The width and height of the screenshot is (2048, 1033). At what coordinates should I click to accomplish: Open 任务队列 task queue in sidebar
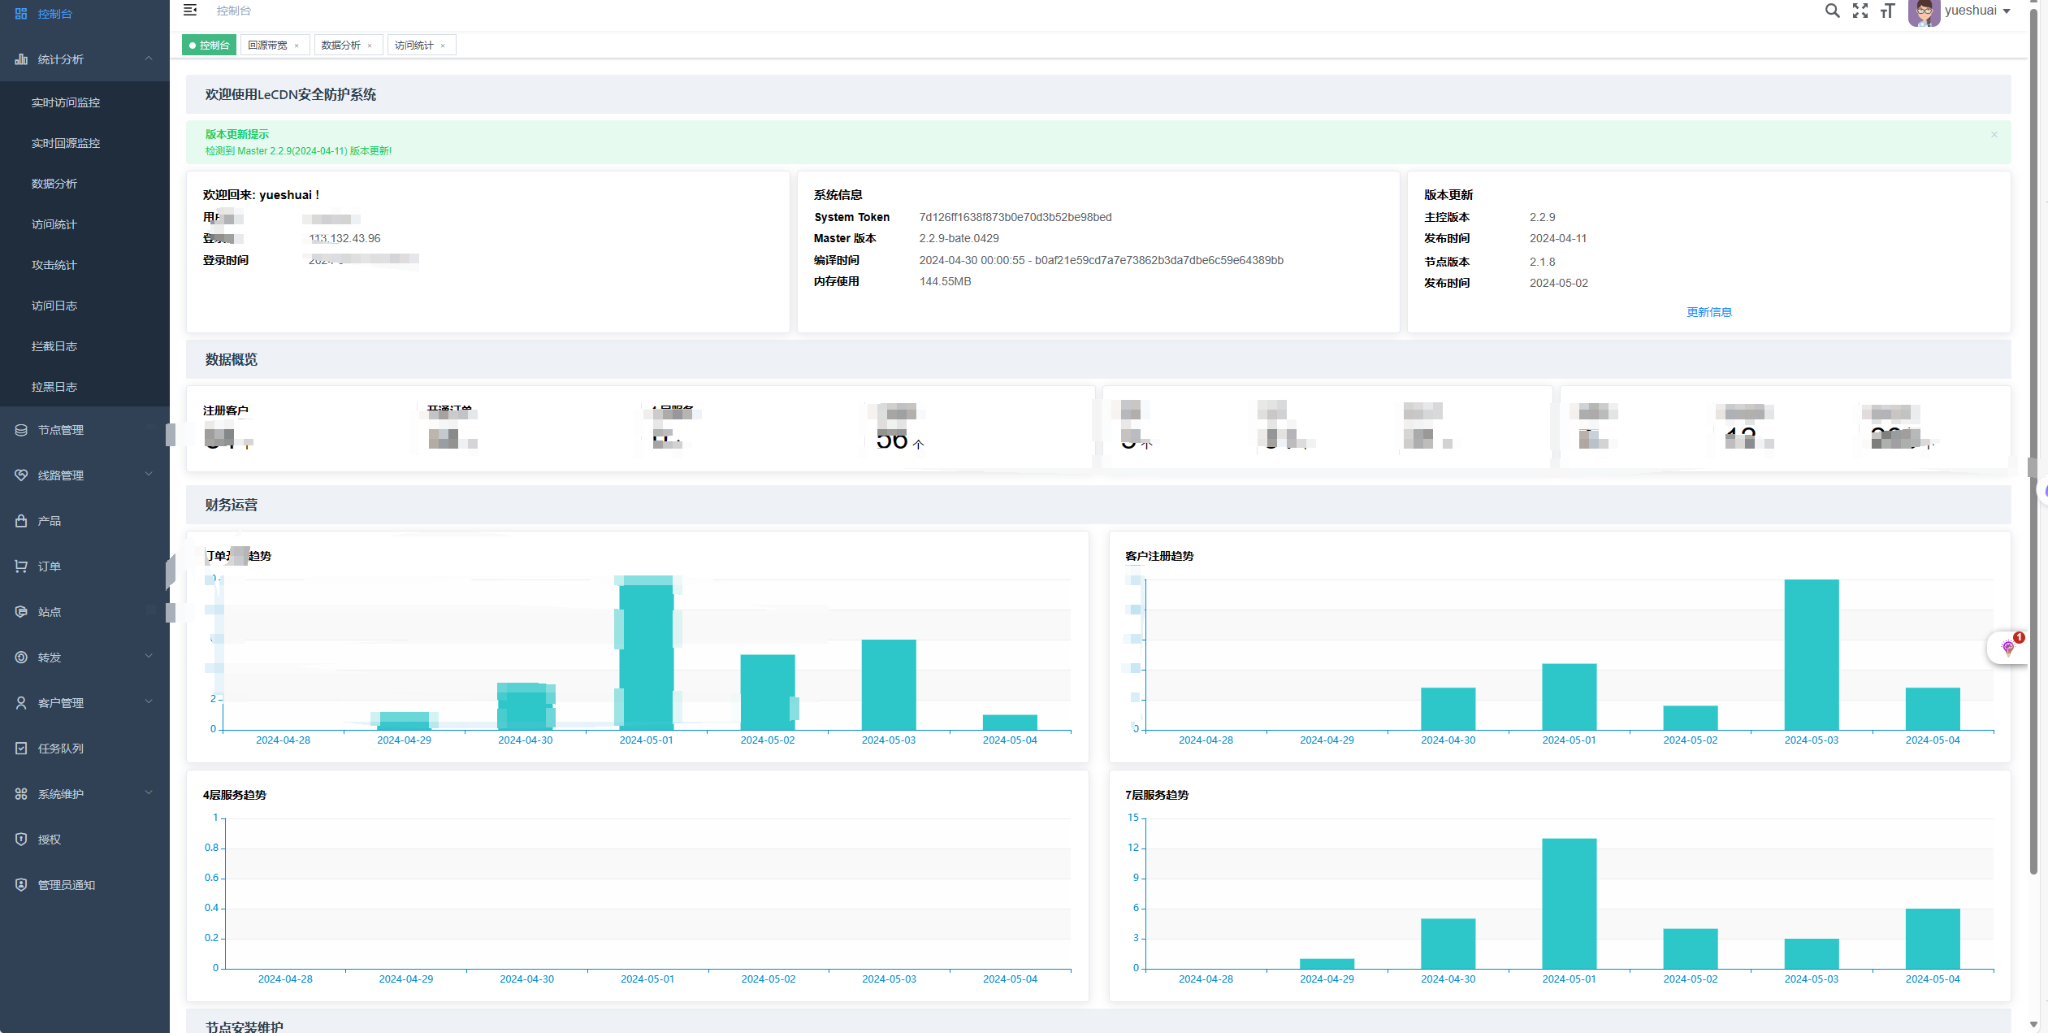60,748
